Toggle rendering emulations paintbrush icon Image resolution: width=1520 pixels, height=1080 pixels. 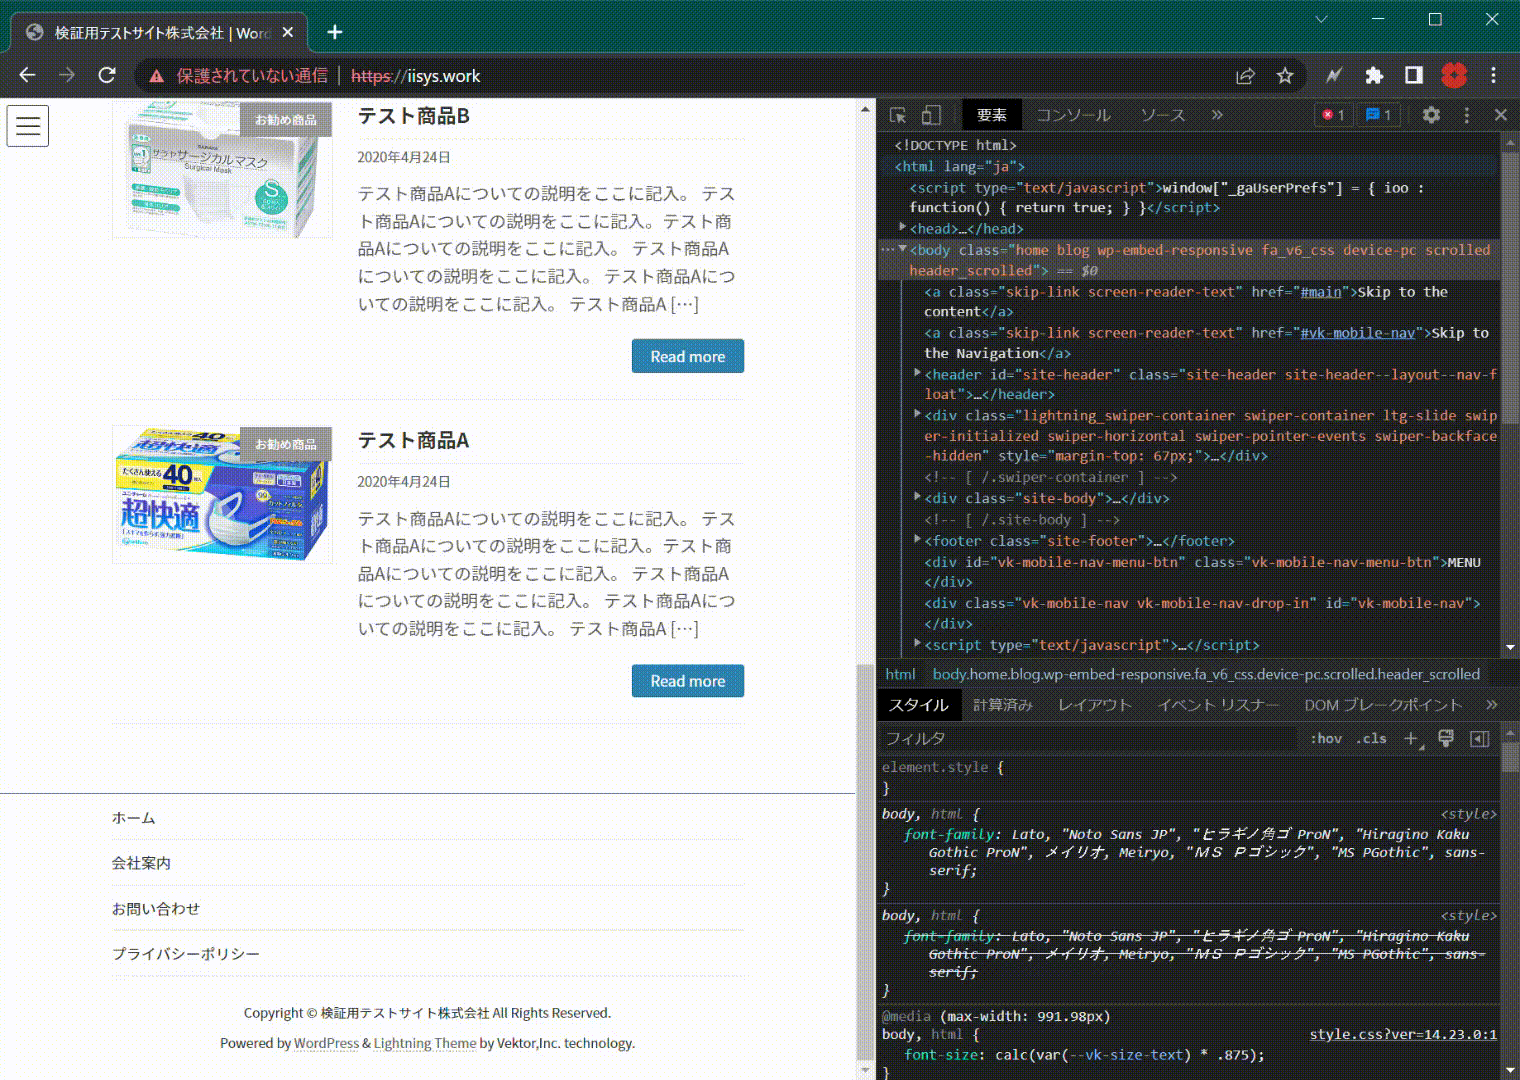tap(1446, 739)
